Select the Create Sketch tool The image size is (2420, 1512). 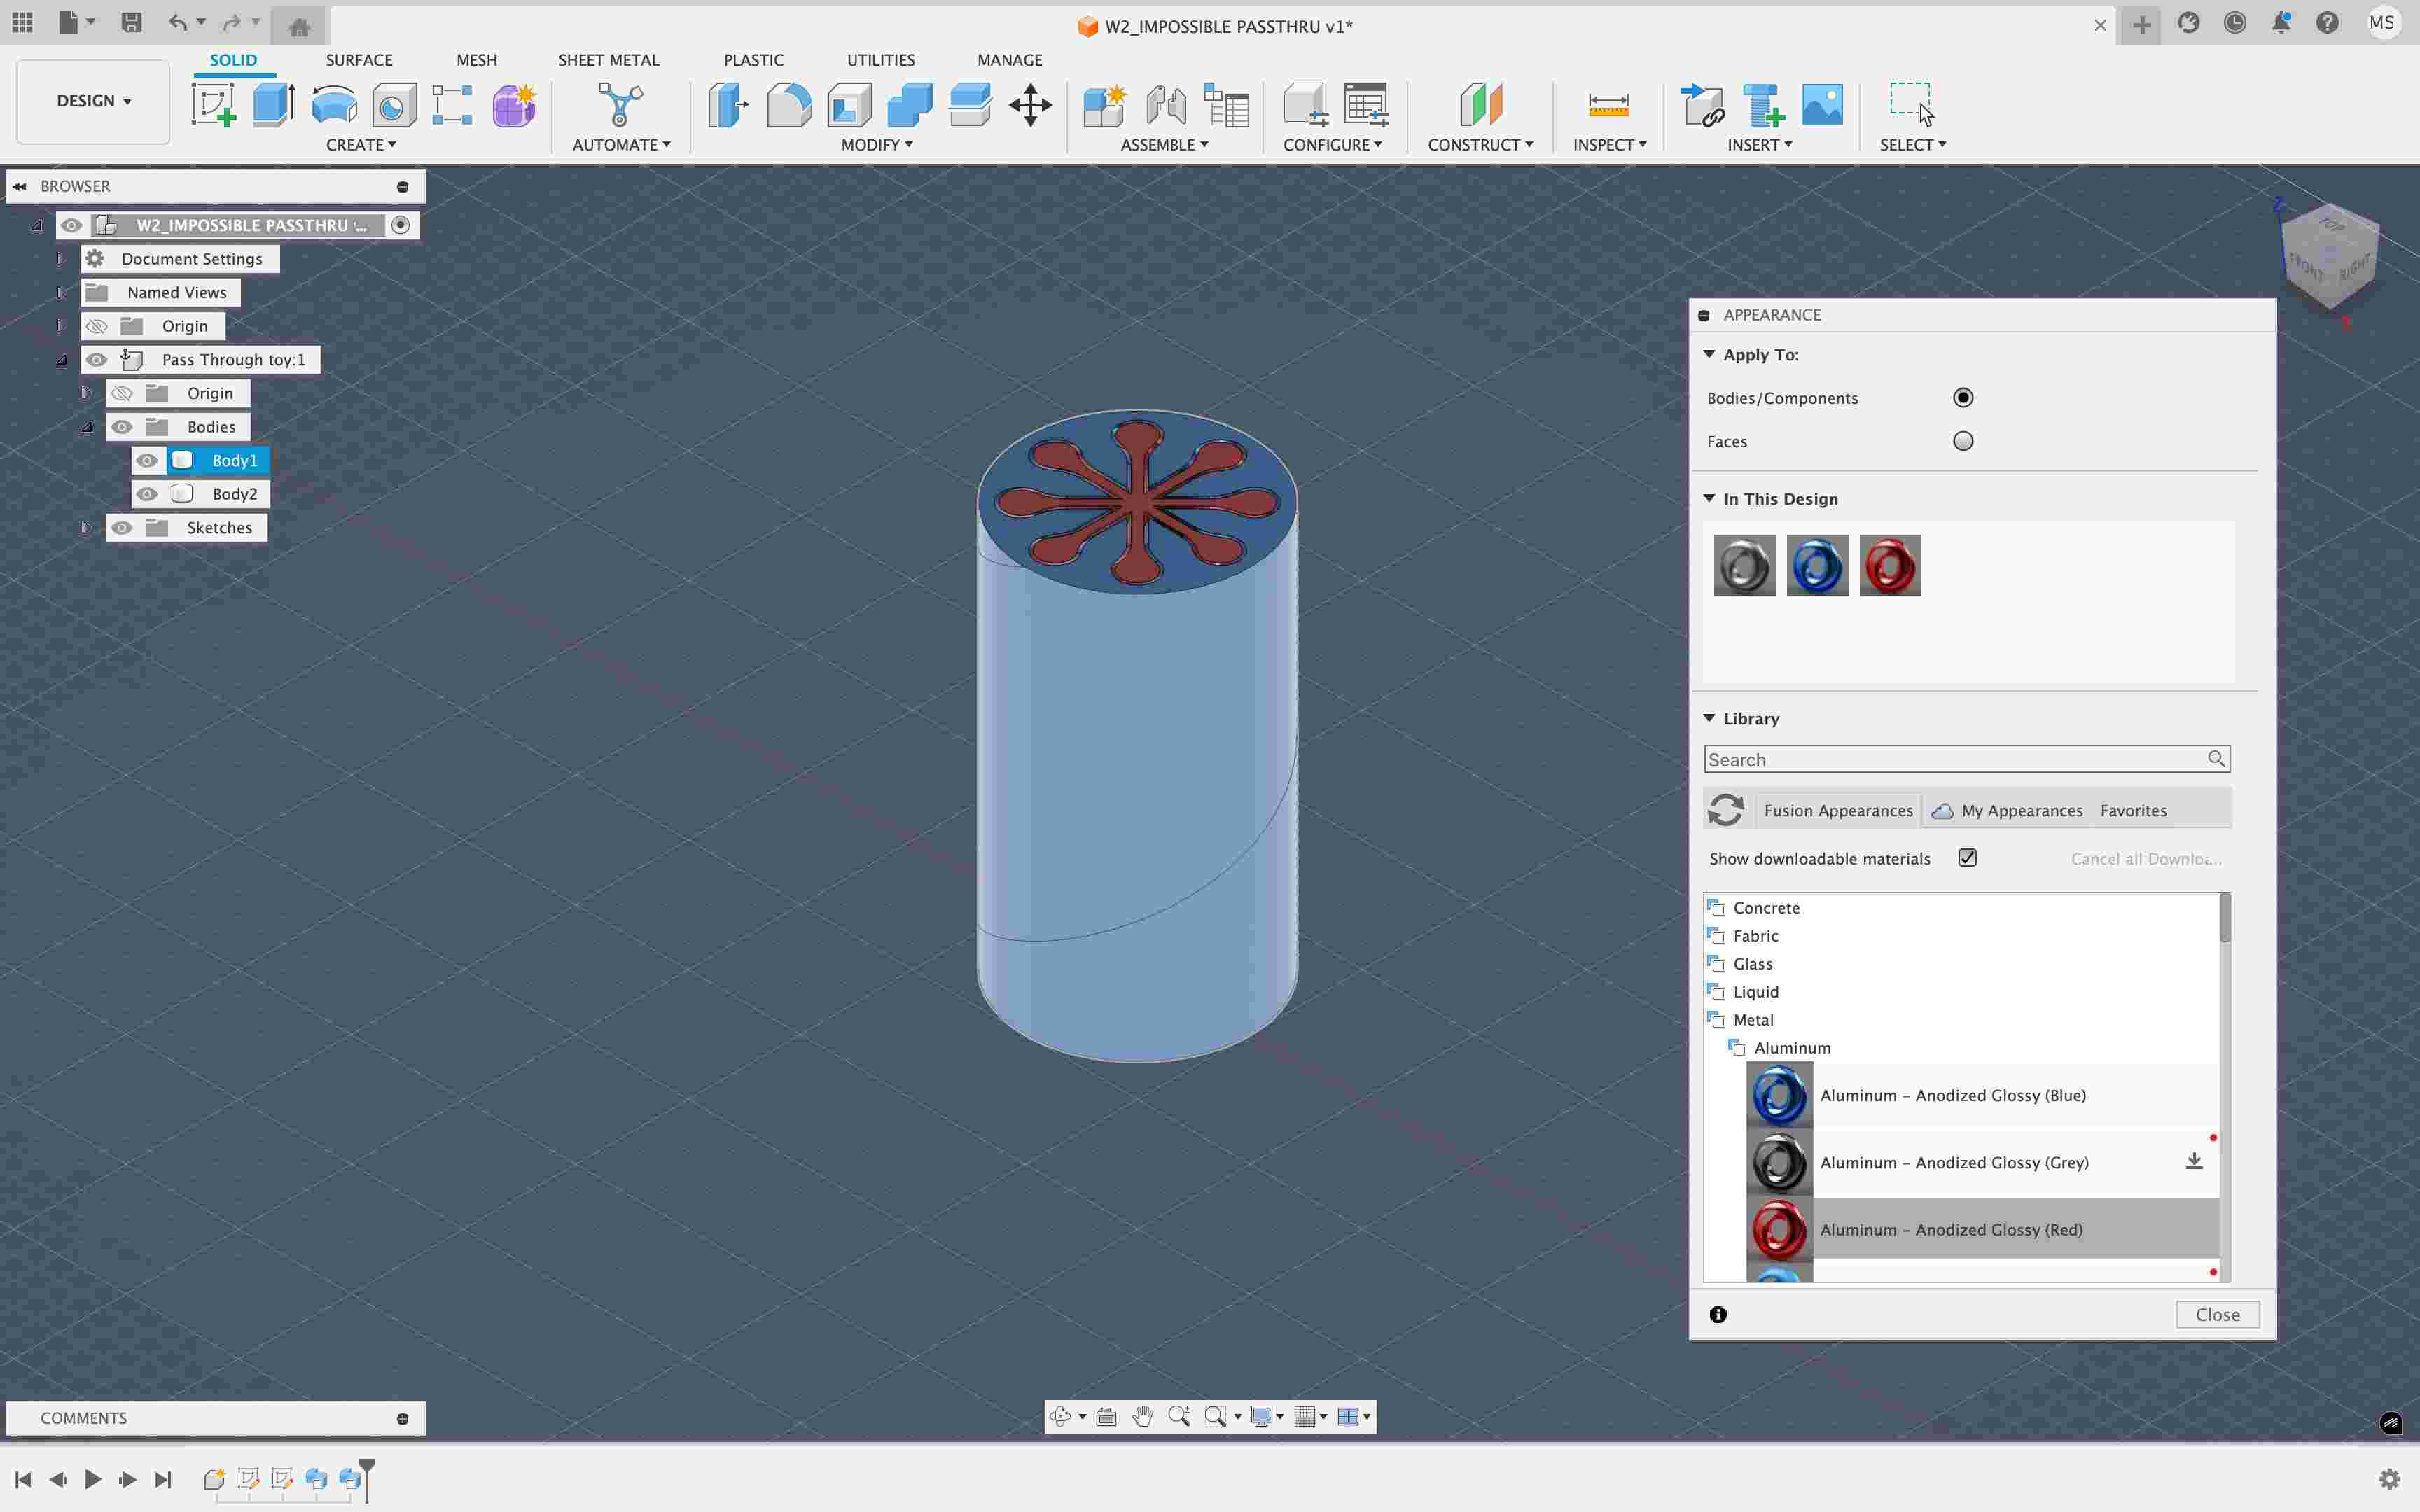click(x=213, y=105)
